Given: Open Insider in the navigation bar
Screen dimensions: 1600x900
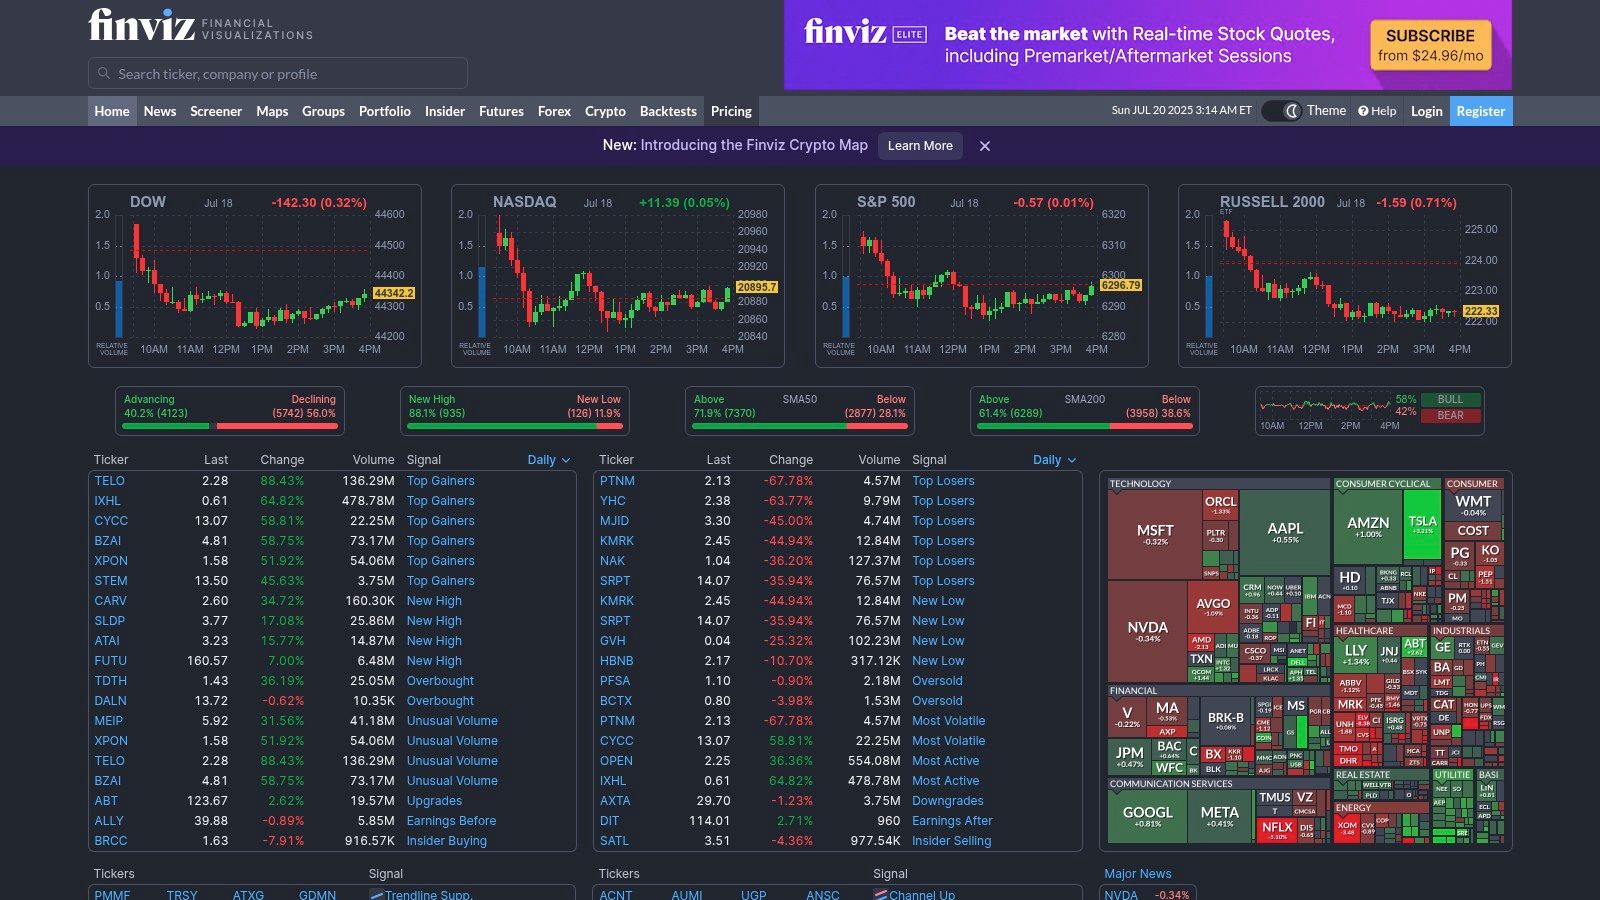Looking at the screenshot, I should tap(445, 111).
